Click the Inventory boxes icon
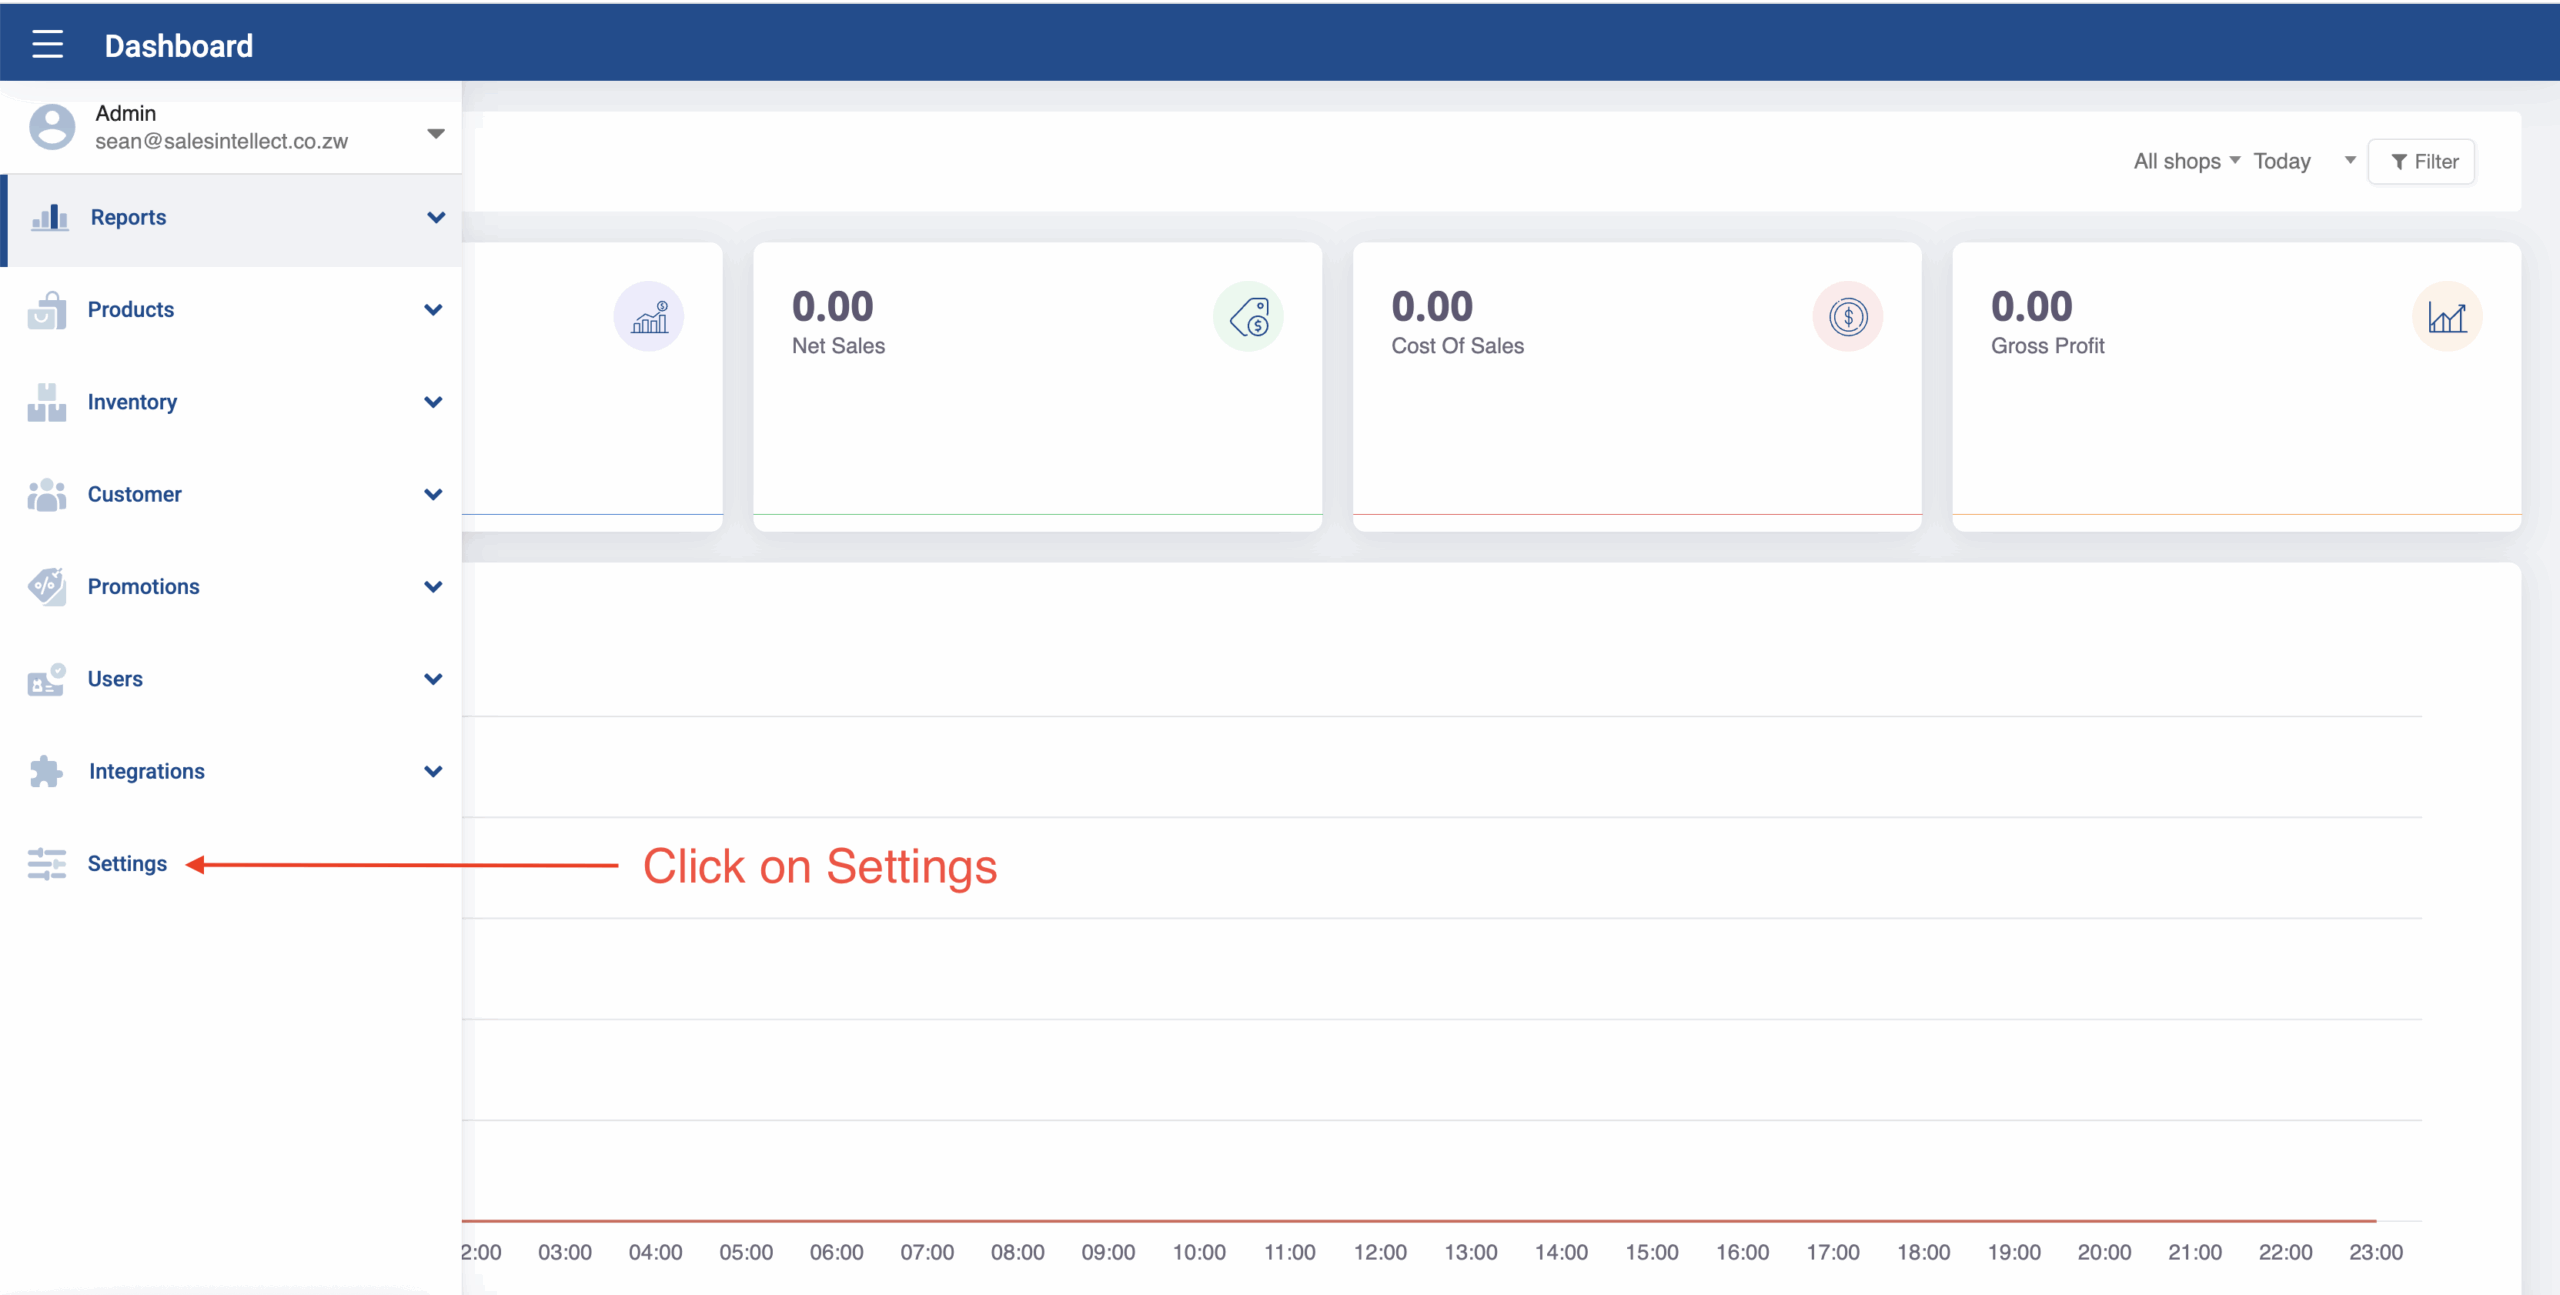Screen dimensions: 2560x1295 pos(47,402)
